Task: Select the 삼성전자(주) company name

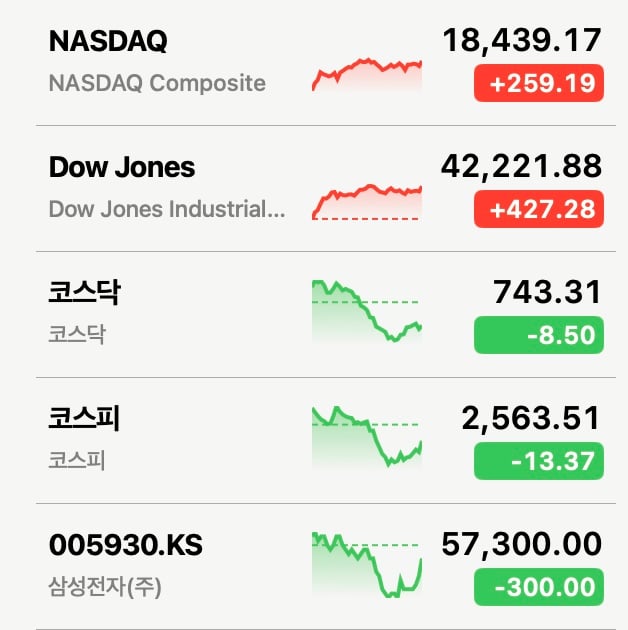Action: (105, 587)
